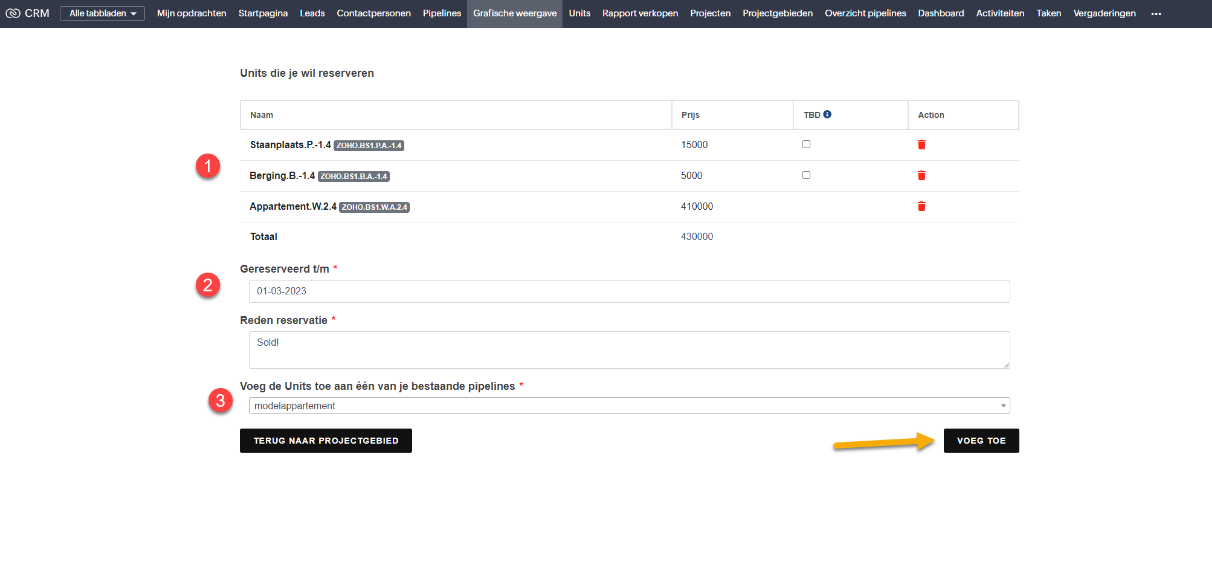
Task: Open the Grafische weergave tab
Action: 514,13
